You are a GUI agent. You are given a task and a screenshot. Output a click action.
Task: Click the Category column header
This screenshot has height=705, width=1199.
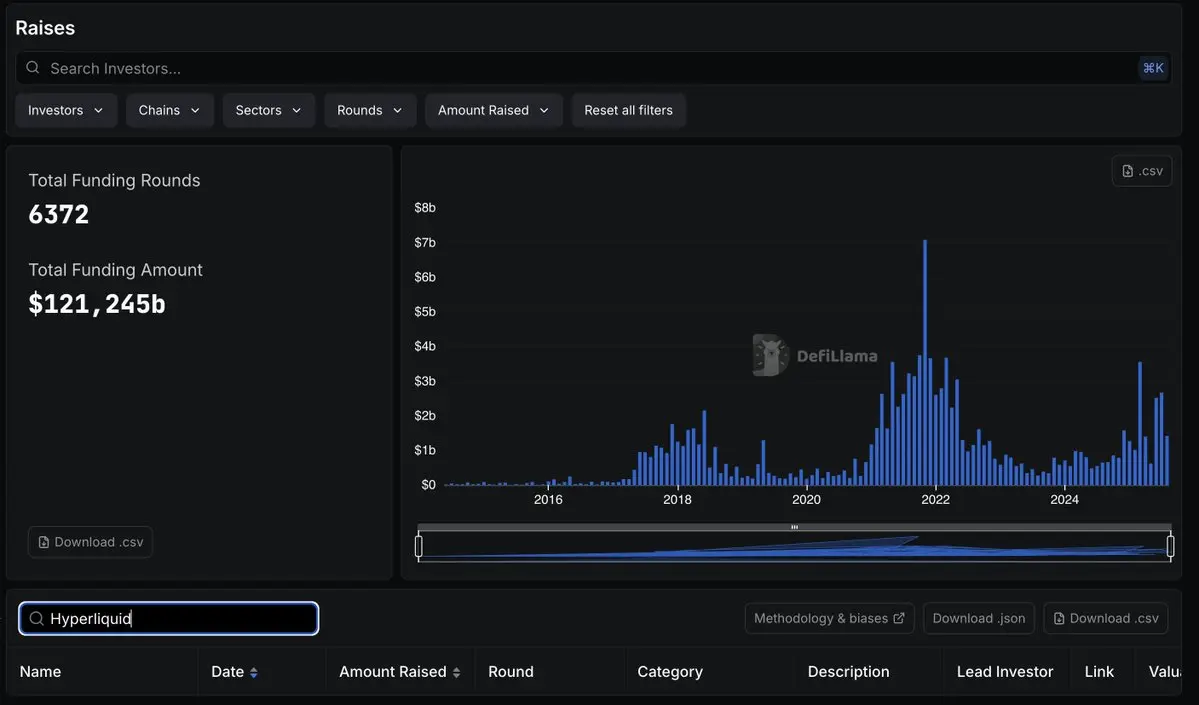tap(670, 671)
